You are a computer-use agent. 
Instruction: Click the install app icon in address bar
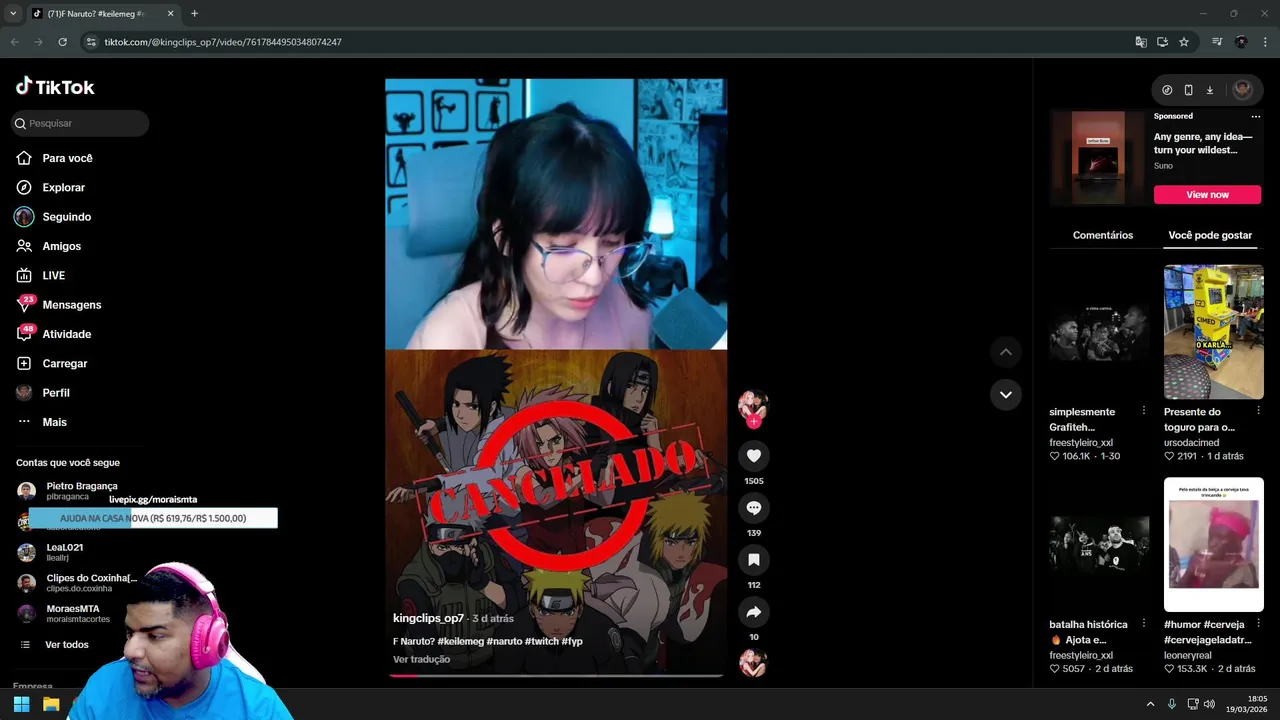pos(1162,42)
